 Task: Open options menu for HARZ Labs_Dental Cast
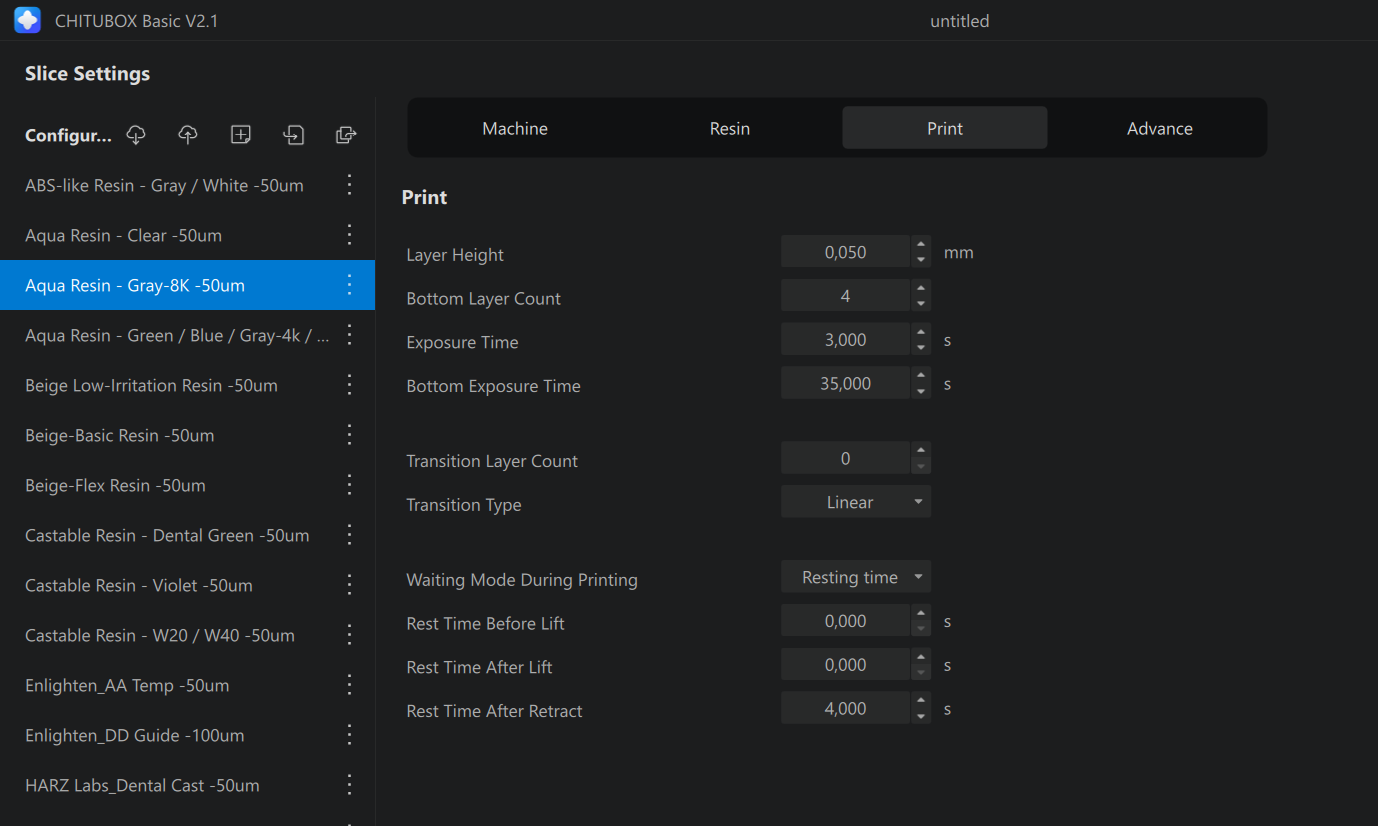coord(349,785)
